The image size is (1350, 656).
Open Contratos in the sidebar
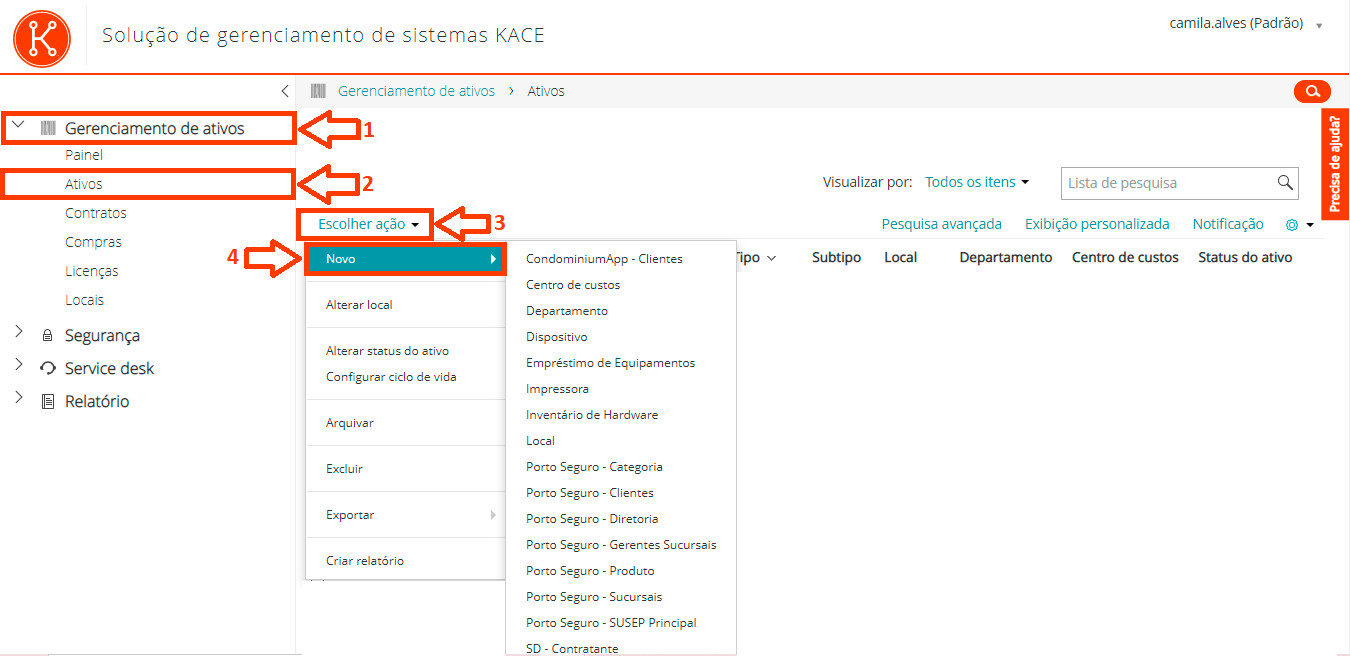pos(96,213)
